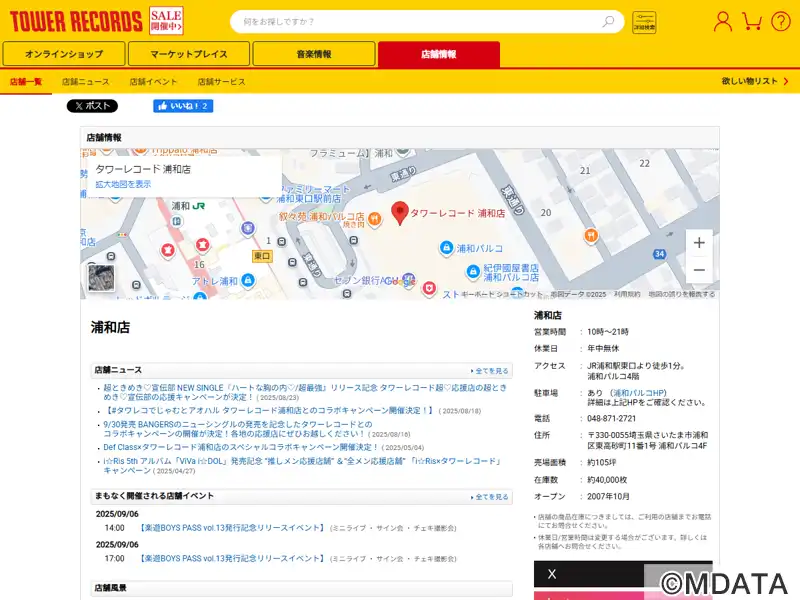Click the red タワーレコード 浦和店 map pin

tap(399, 213)
